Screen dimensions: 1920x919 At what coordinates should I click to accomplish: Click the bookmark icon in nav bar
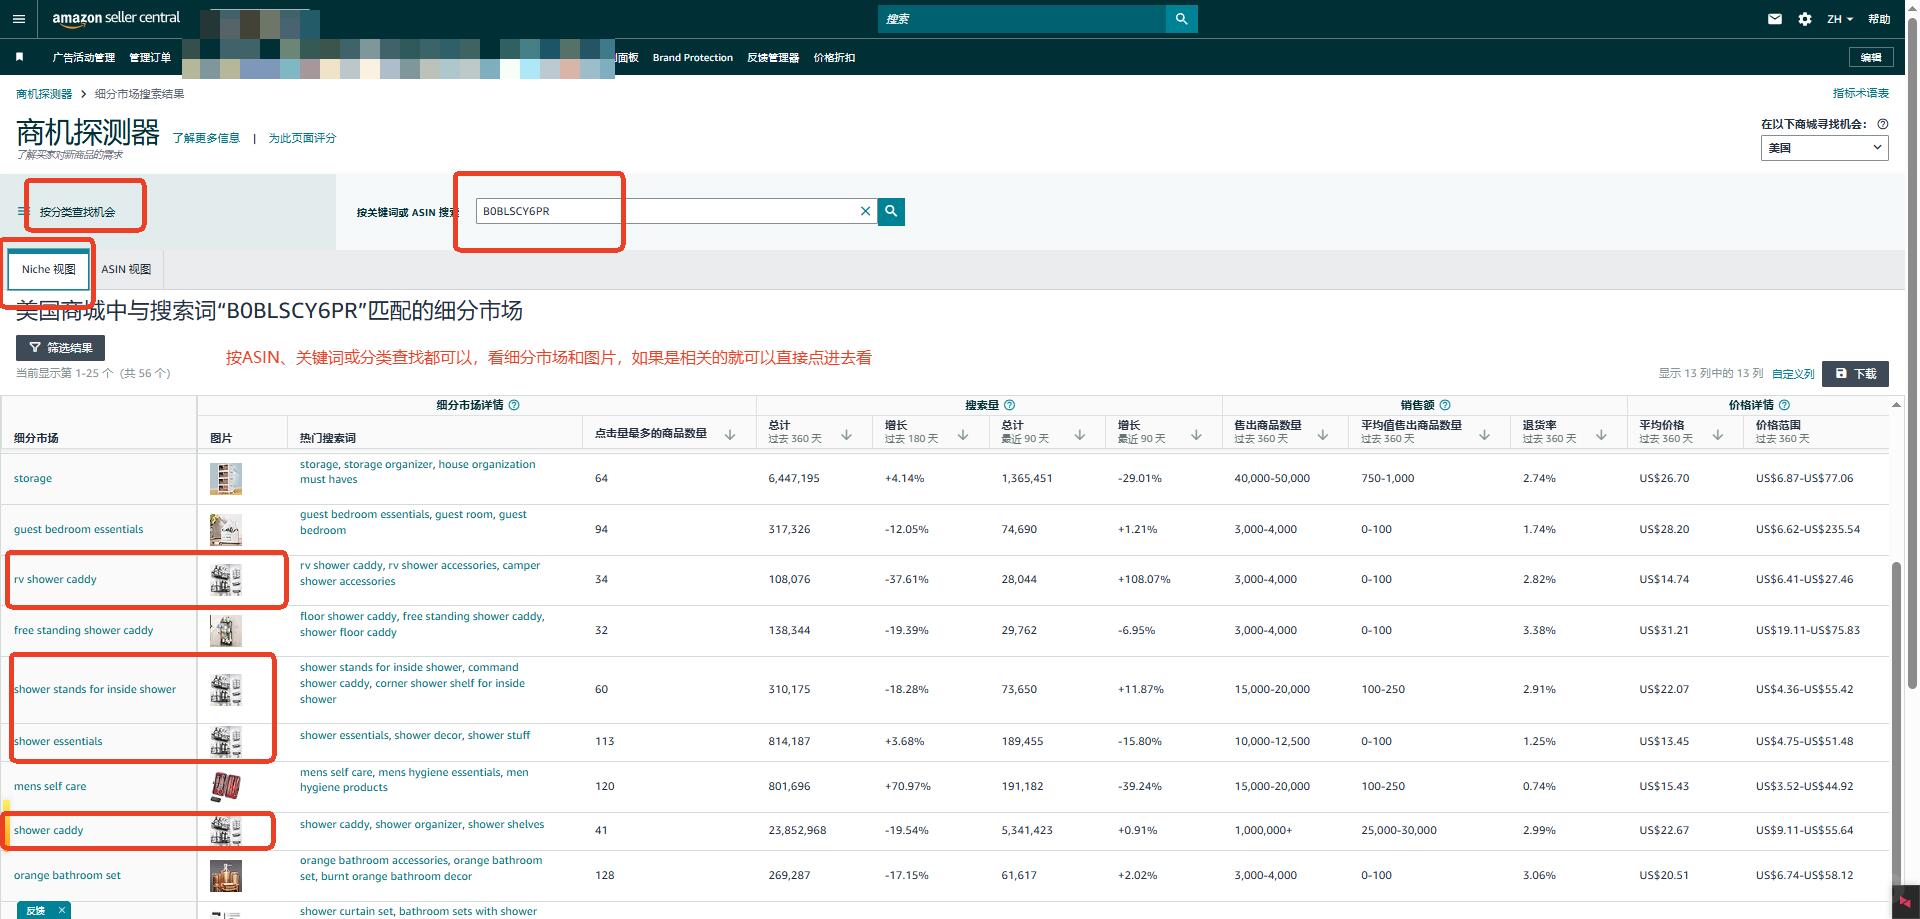coord(19,57)
